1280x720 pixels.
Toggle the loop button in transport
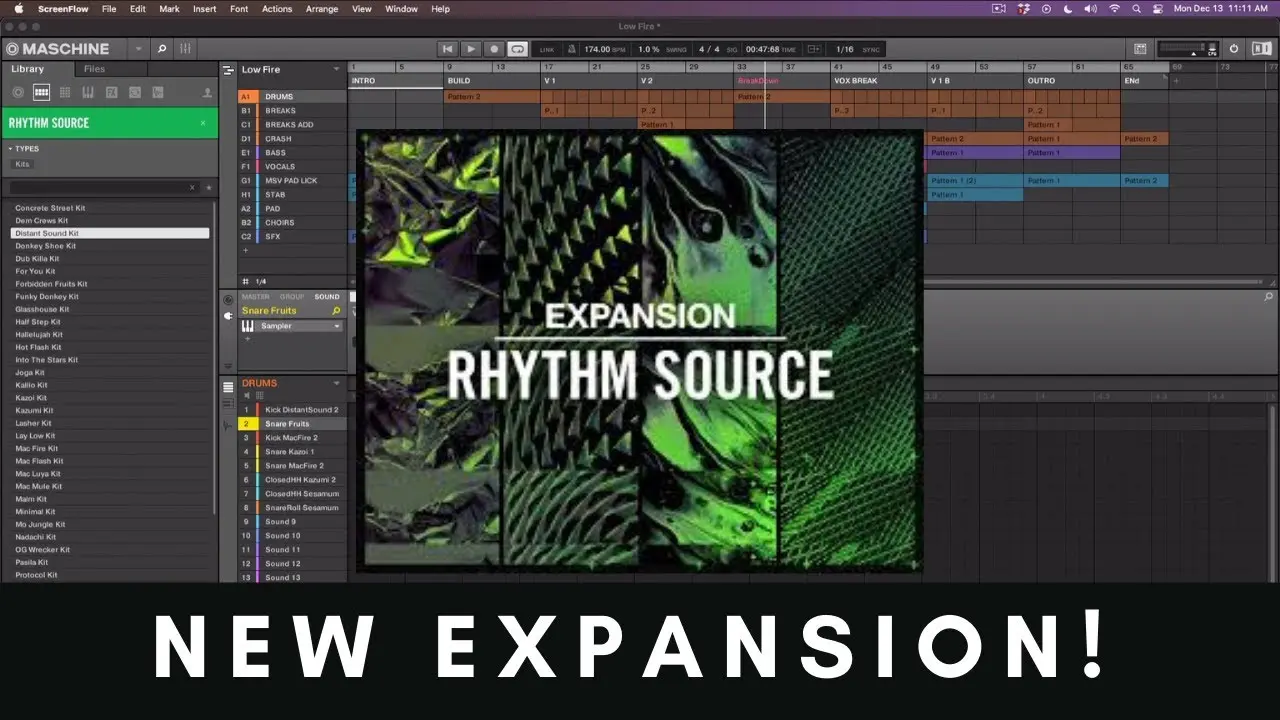[517, 48]
